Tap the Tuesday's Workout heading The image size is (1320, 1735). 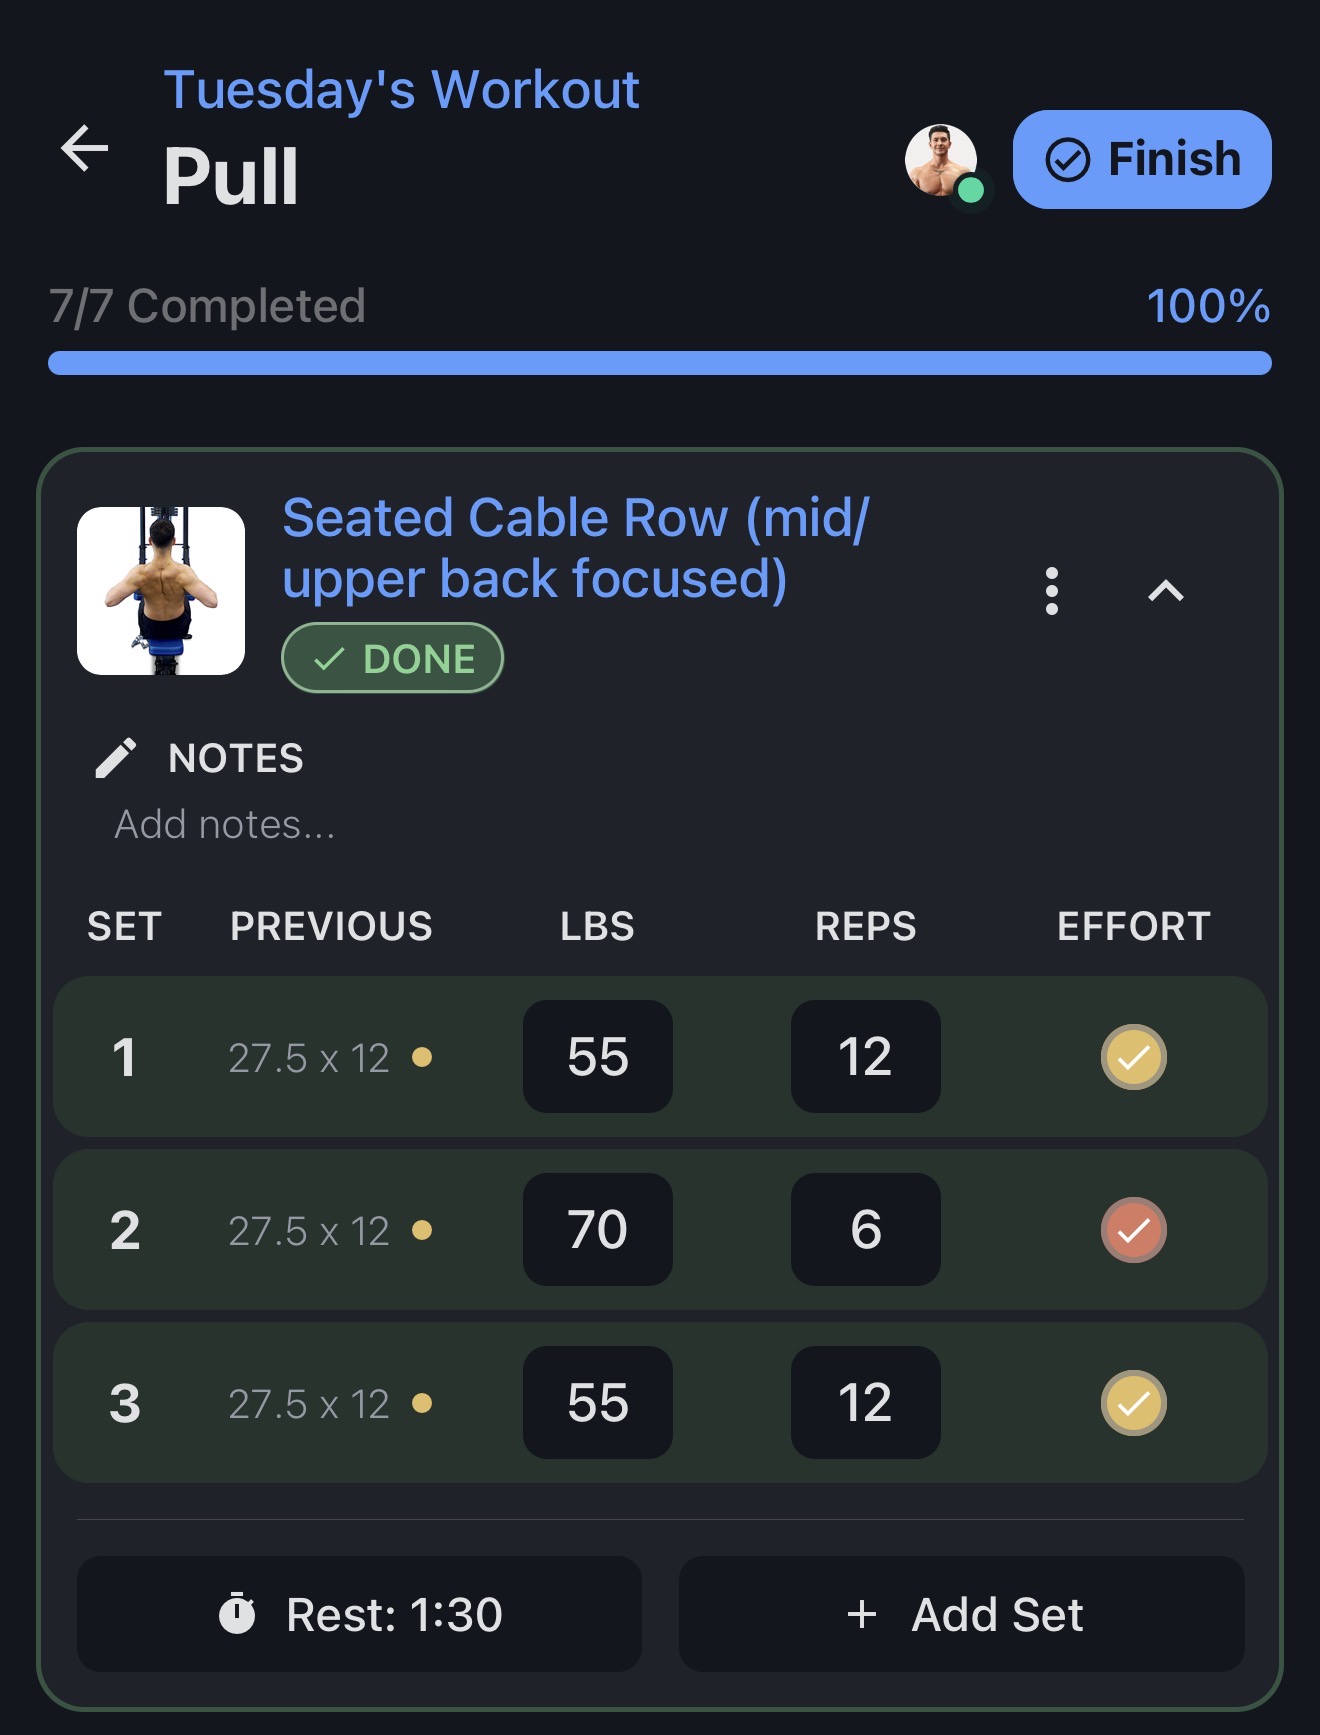[401, 90]
